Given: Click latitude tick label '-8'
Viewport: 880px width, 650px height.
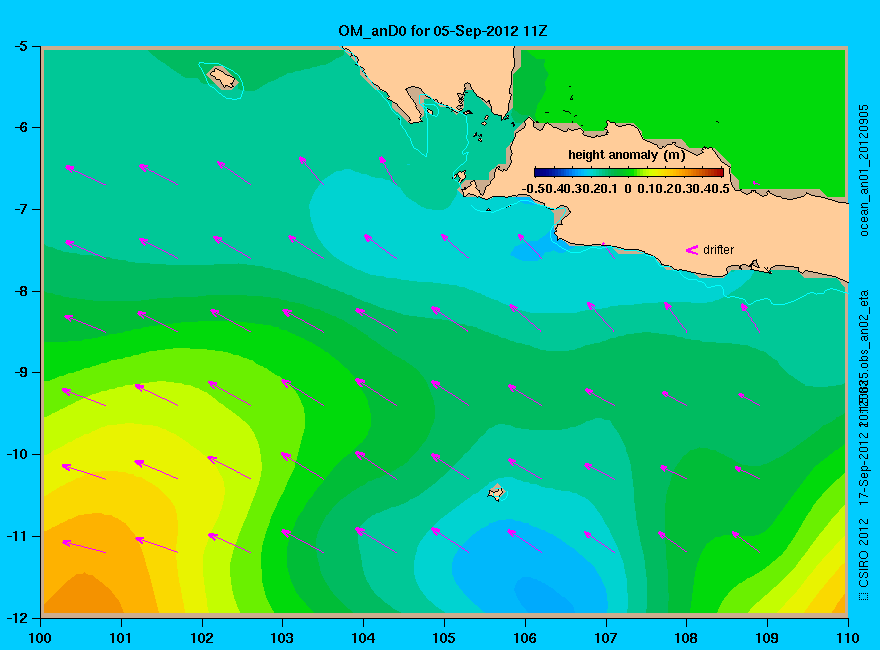Looking at the screenshot, I should [21, 291].
